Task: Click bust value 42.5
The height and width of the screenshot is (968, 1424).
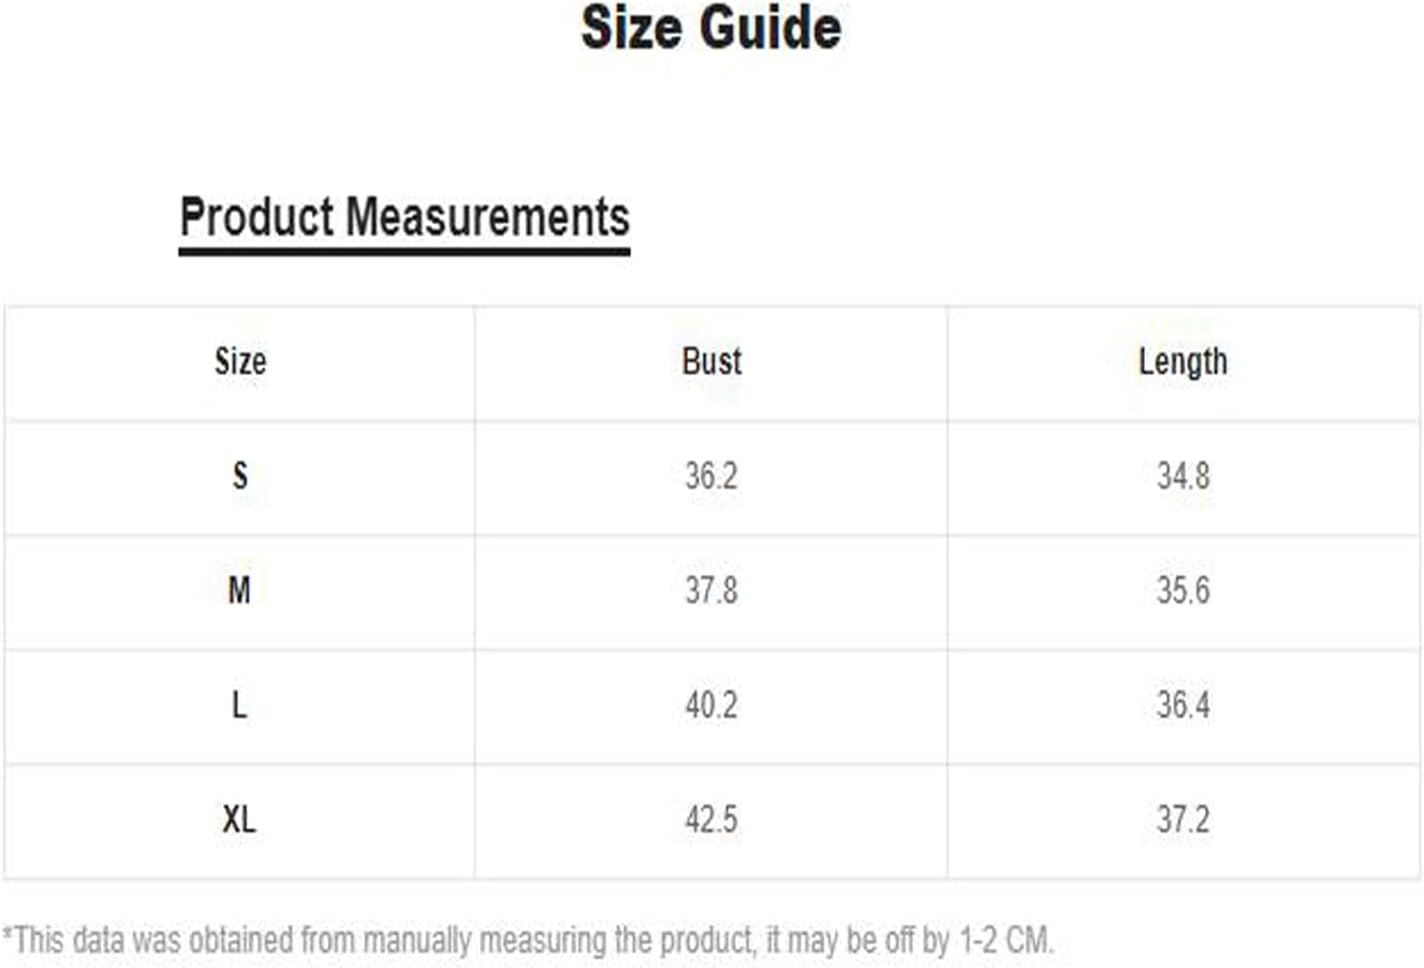Action: (711, 820)
